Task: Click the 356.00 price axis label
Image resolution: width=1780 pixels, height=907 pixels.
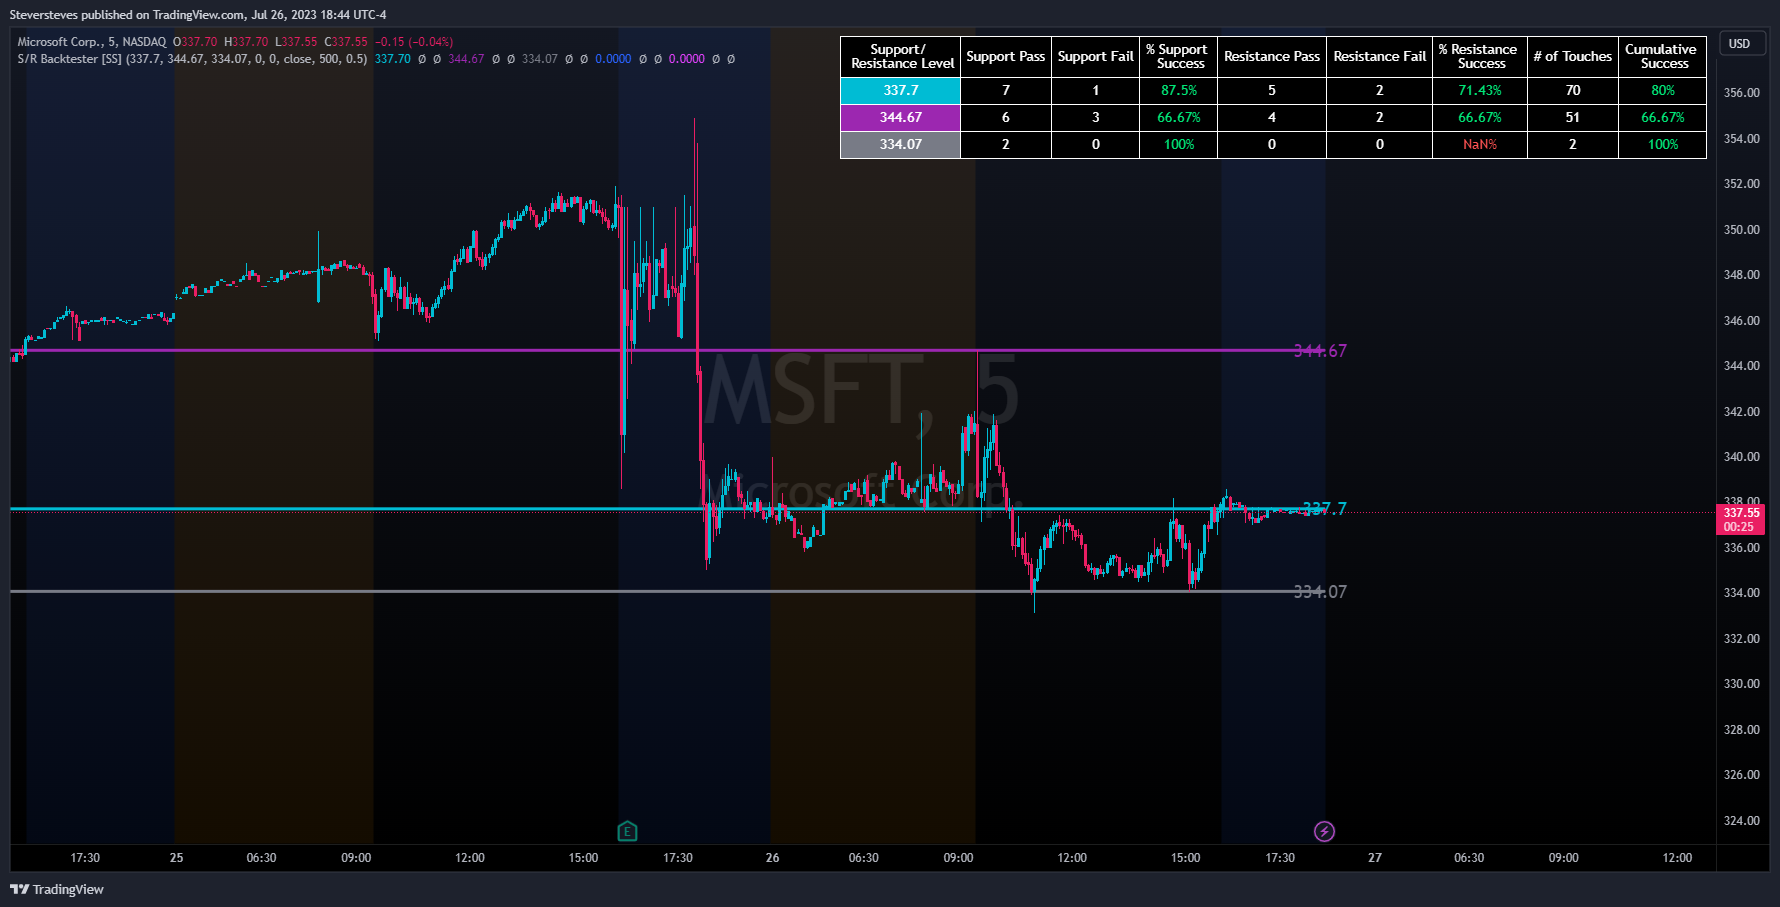Action: (x=1741, y=93)
